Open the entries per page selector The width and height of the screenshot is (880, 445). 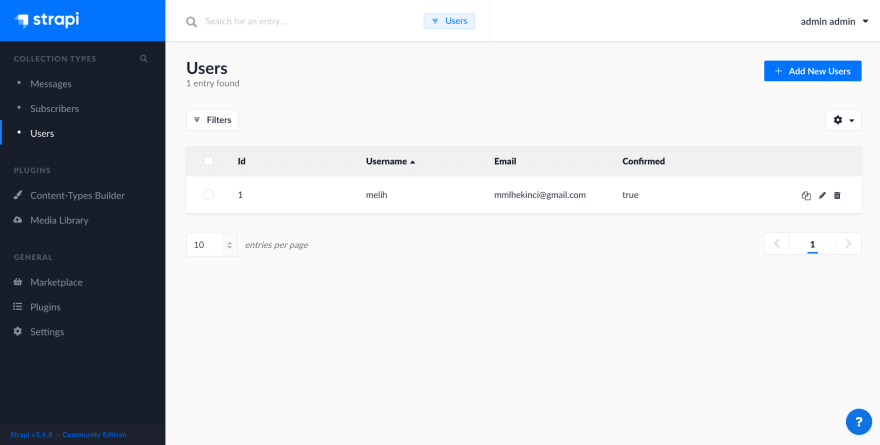pyautogui.click(x=212, y=245)
